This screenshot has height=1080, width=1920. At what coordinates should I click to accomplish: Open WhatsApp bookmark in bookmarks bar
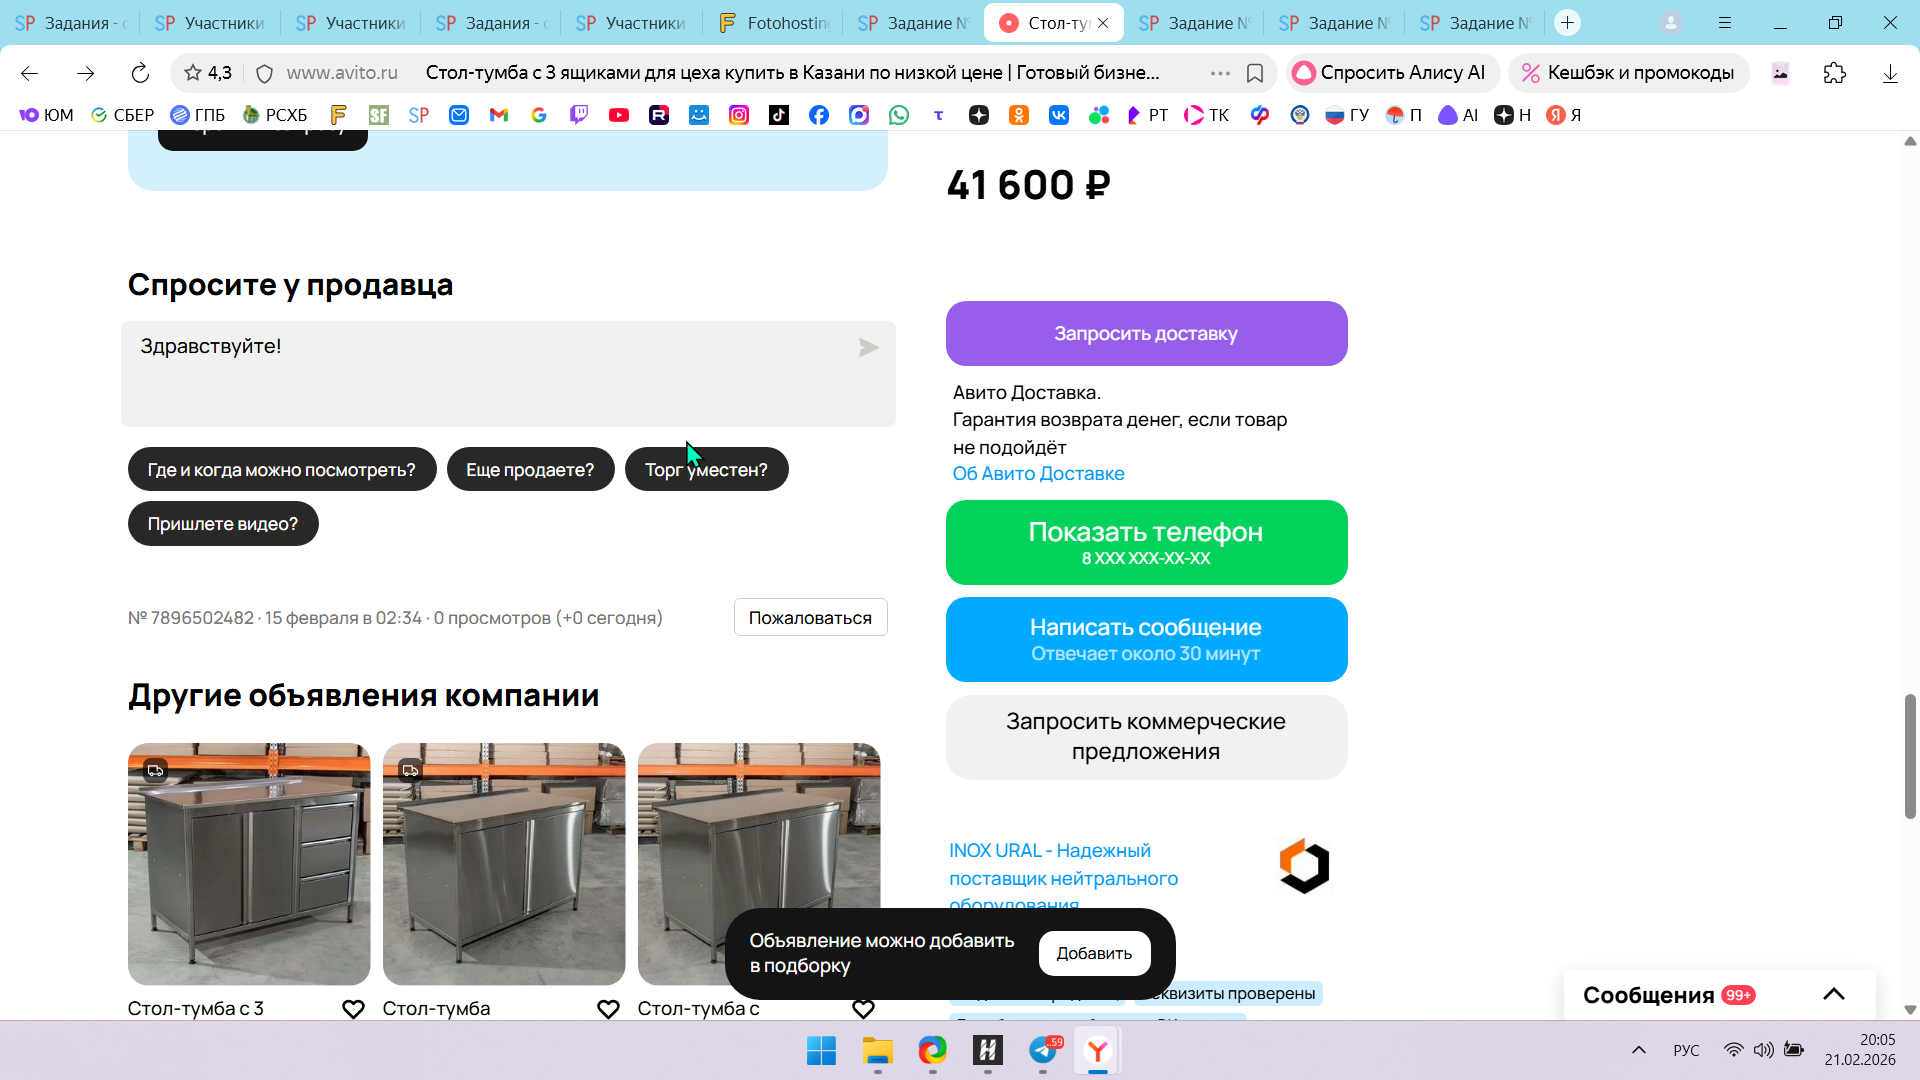tap(899, 115)
